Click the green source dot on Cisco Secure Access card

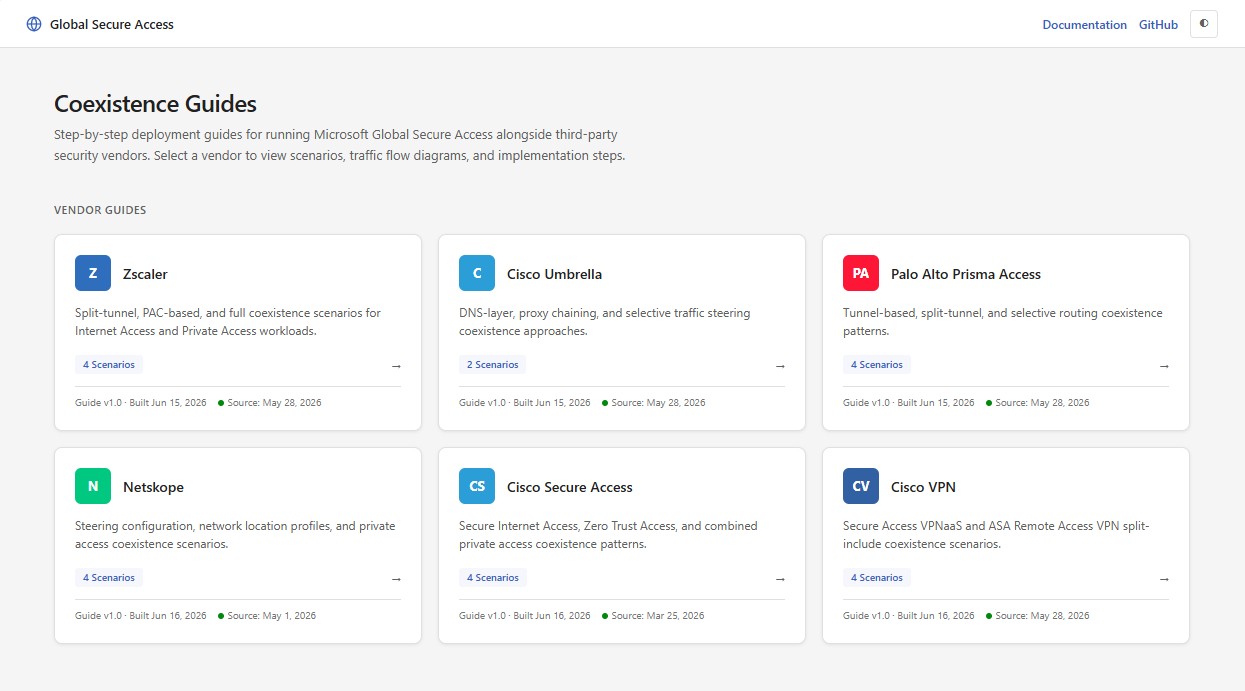(x=605, y=616)
